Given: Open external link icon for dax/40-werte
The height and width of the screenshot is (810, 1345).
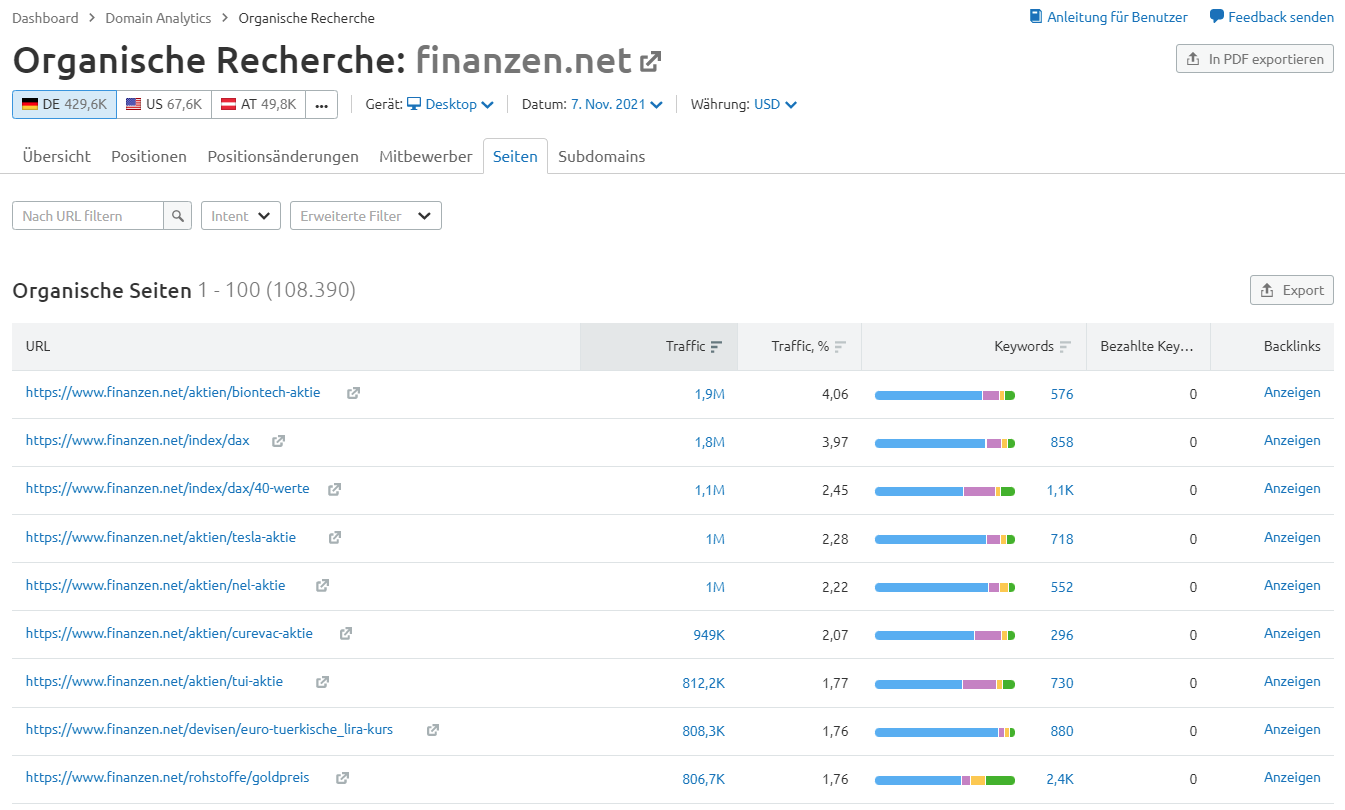Looking at the screenshot, I should [335, 490].
